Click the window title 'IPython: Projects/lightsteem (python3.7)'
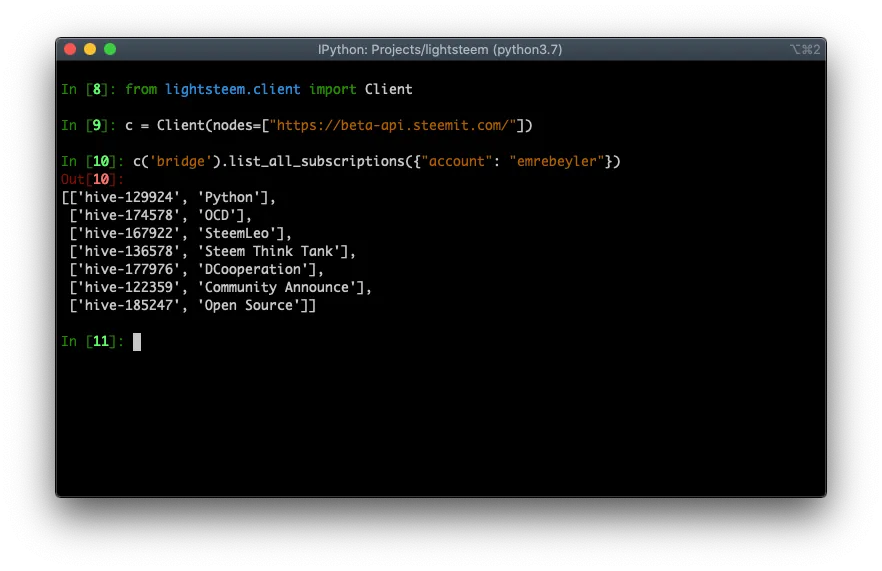The image size is (882, 571). (x=440, y=50)
